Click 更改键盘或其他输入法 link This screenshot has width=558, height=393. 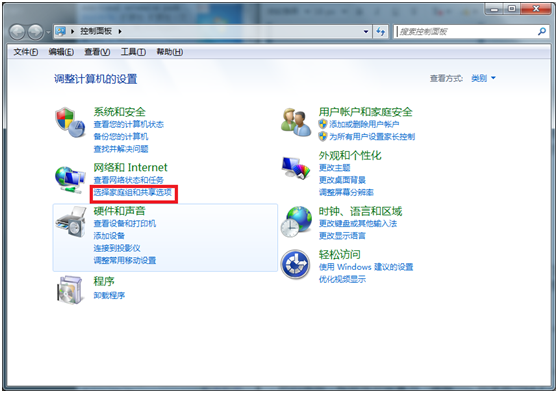point(358,224)
